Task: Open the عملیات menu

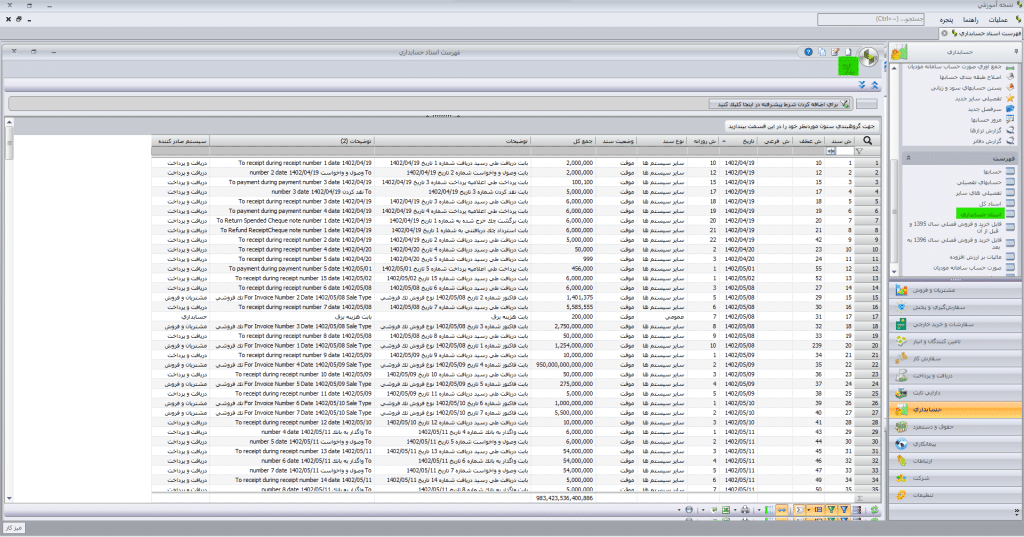Action: pyautogui.click(x=998, y=20)
